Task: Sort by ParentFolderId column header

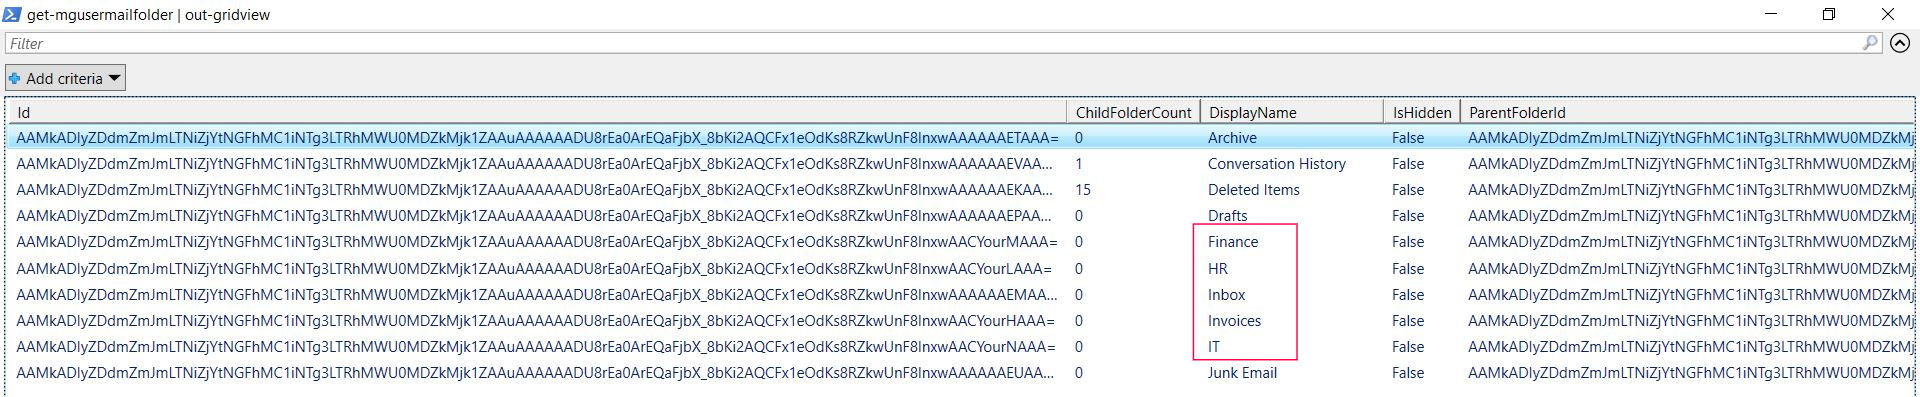Action: (x=1687, y=112)
